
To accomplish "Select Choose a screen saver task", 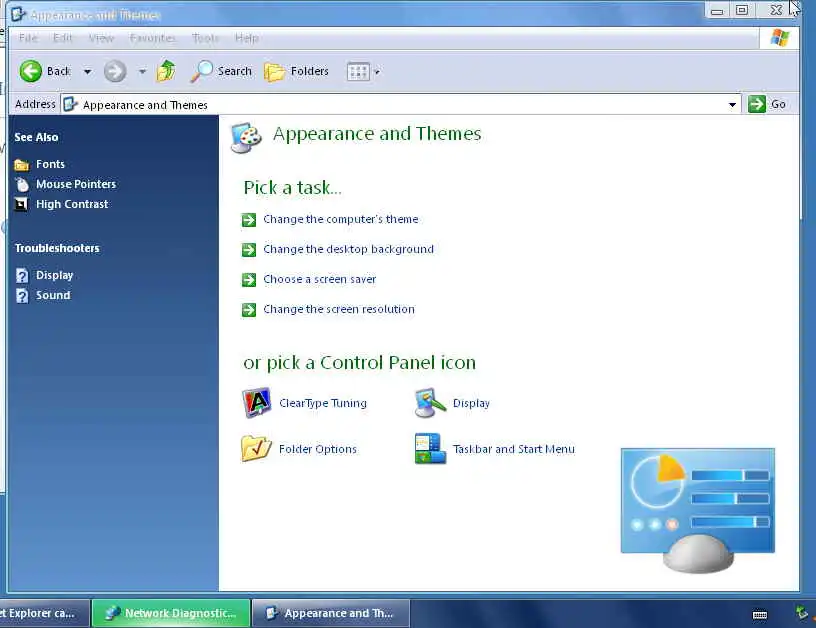I will pyautogui.click(x=320, y=279).
